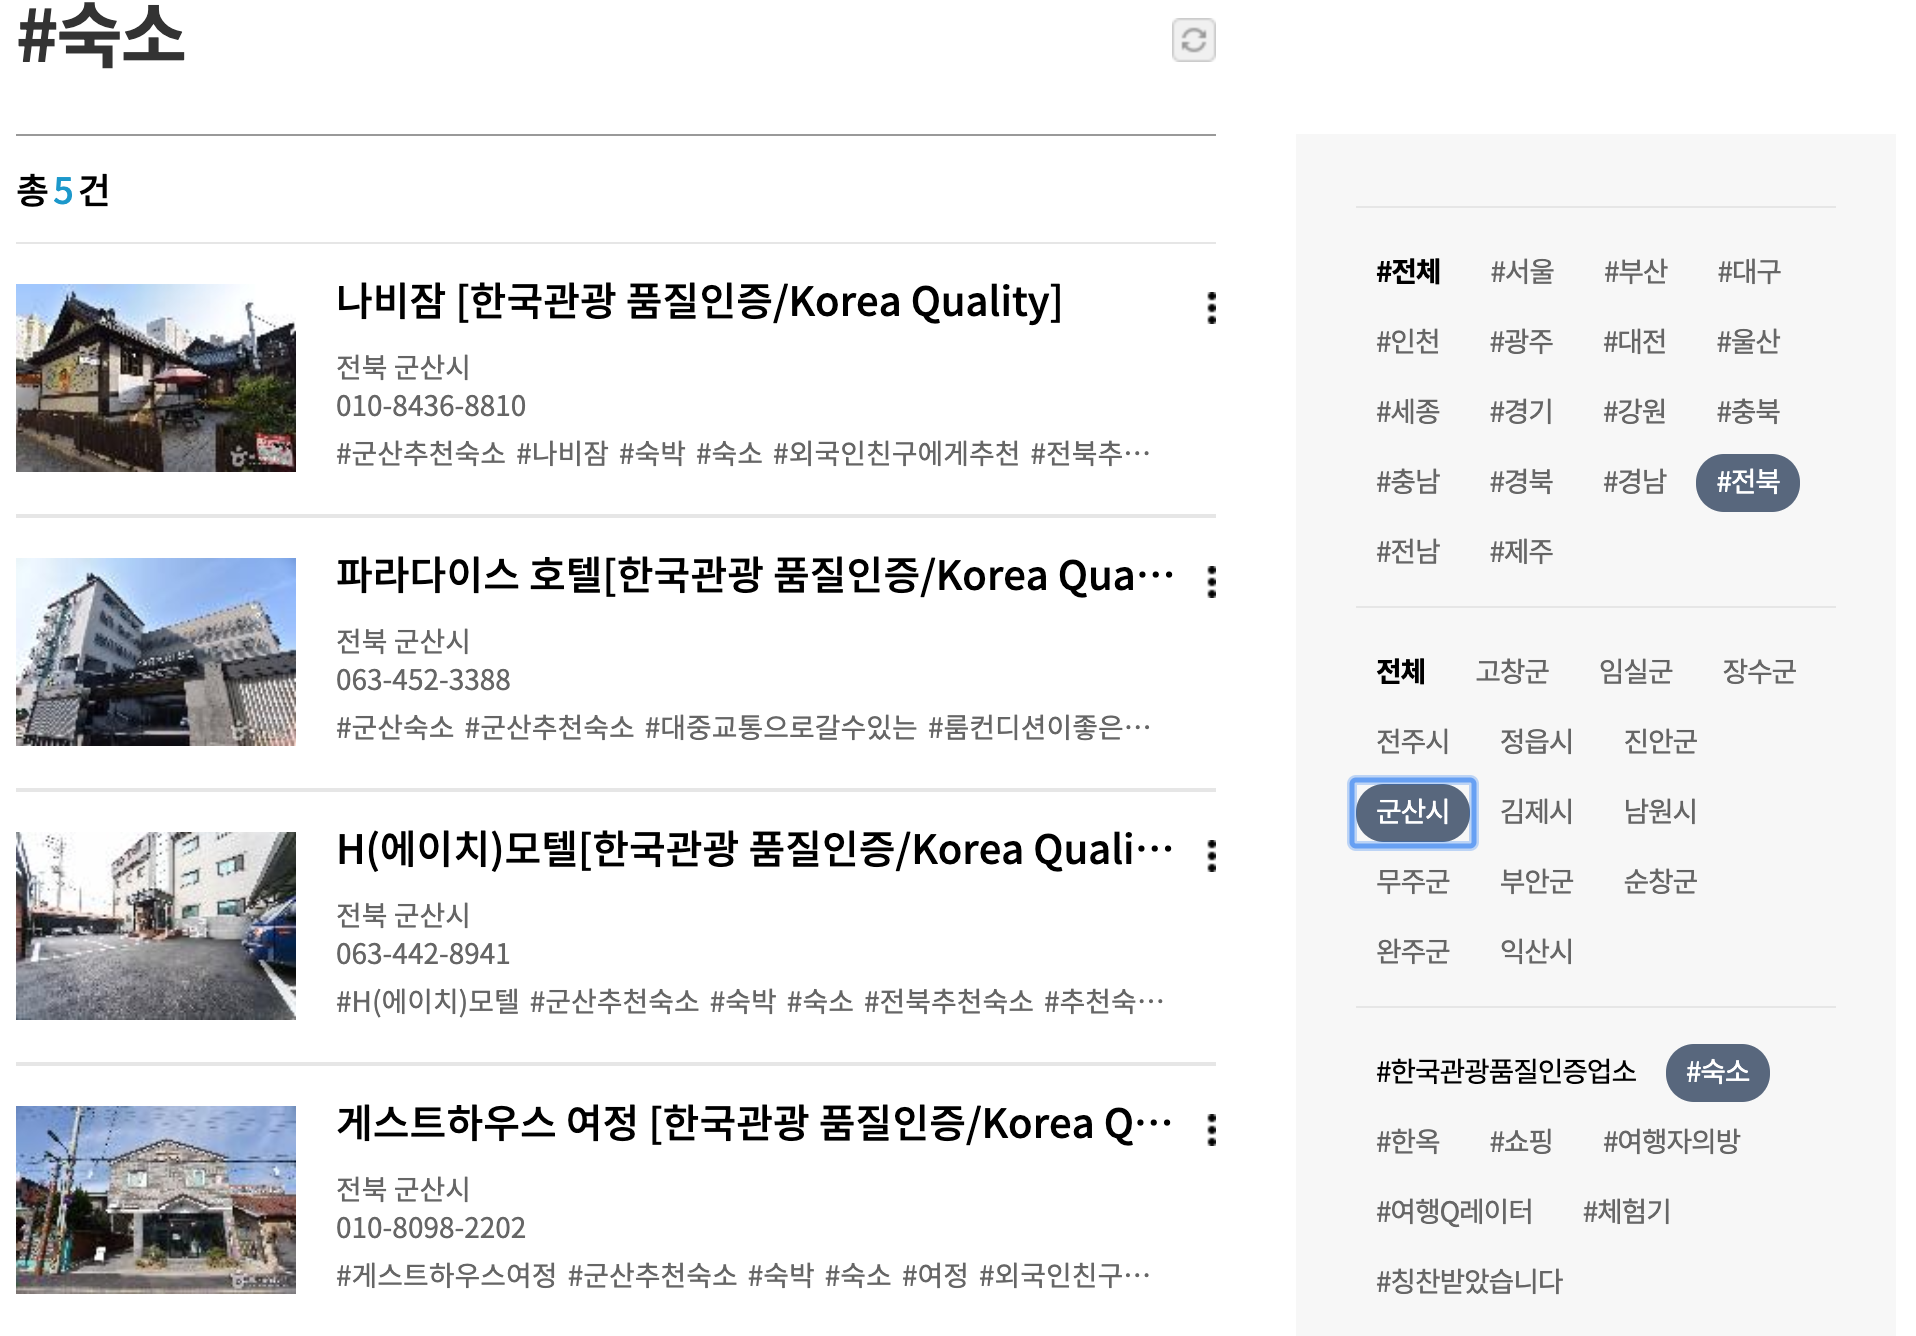Refresh the #숙소 search results
The image size is (1916, 1336).
(x=1192, y=42)
